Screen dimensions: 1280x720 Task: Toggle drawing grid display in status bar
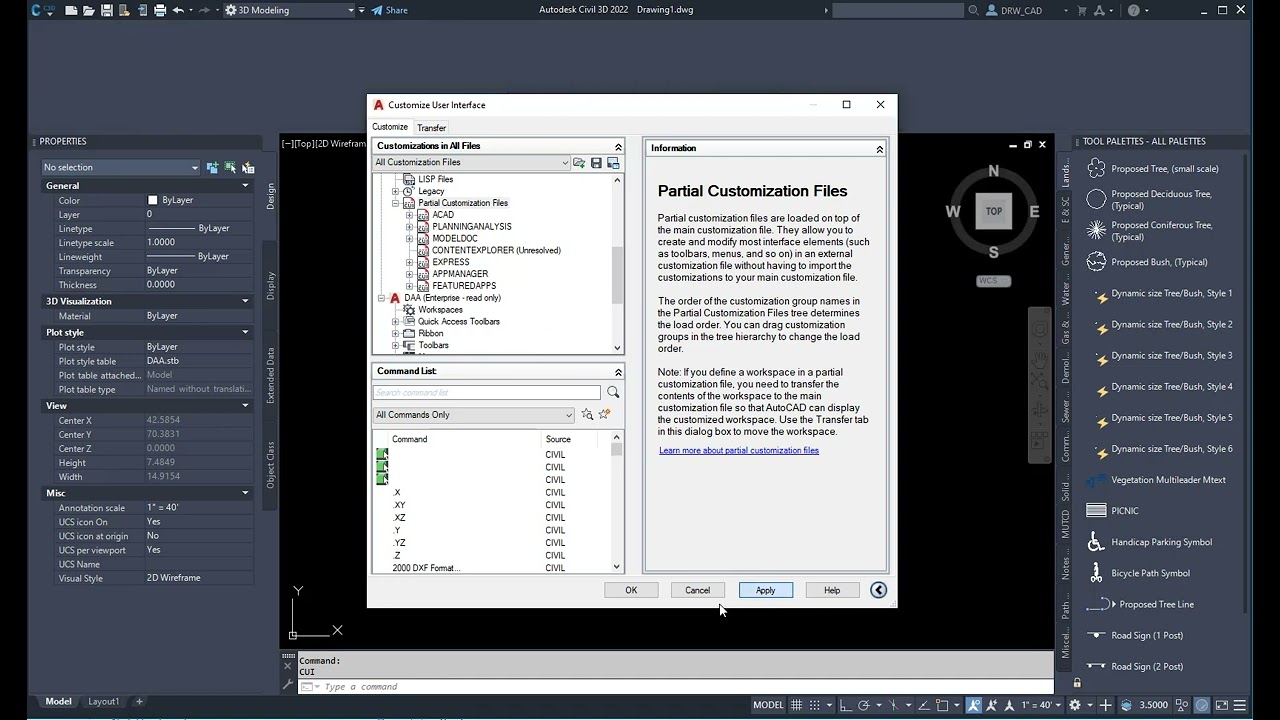click(x=797, y=705)
